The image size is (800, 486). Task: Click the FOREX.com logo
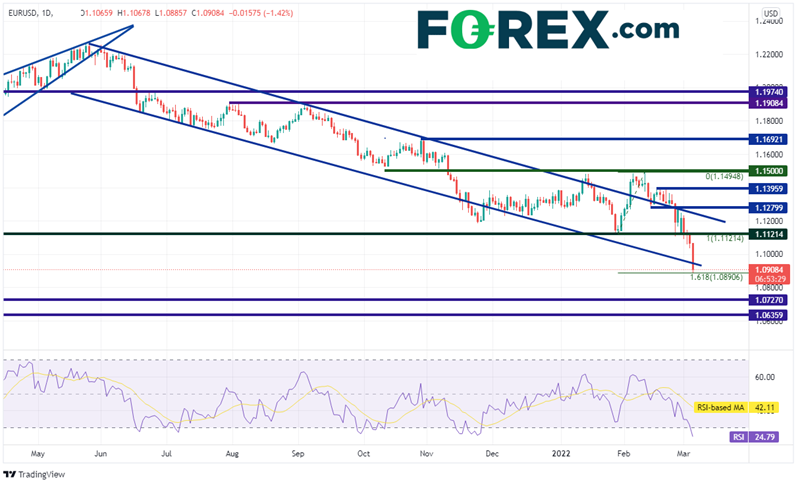548,30
